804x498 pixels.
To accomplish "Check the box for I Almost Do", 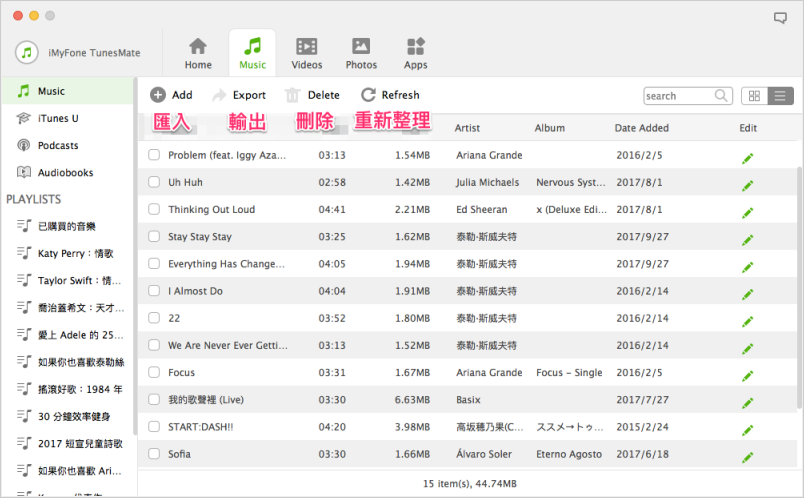I will point(154,291).
